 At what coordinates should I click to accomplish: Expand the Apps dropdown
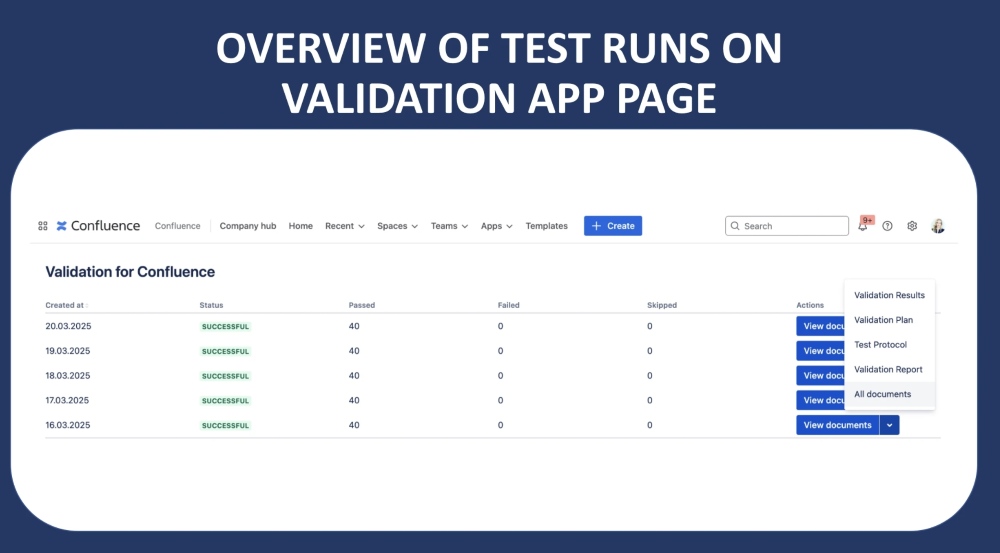pyautogui.click(x=496, y=226)
